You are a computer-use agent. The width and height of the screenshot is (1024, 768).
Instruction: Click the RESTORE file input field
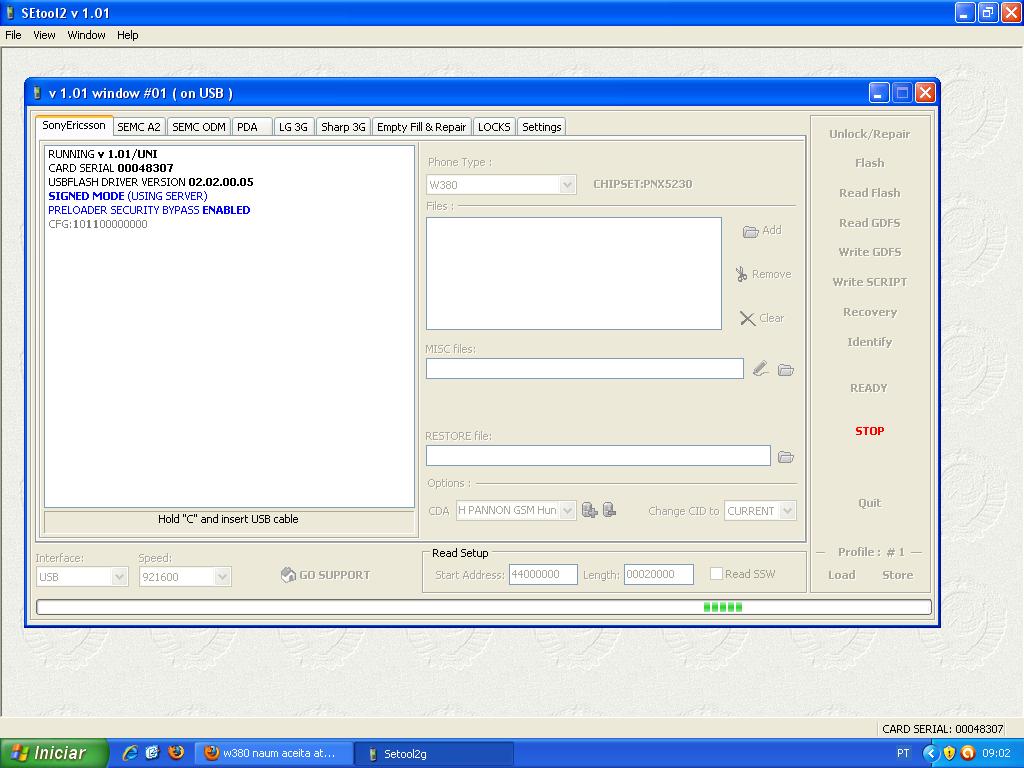pyautogui.click(x=598, y=455)
